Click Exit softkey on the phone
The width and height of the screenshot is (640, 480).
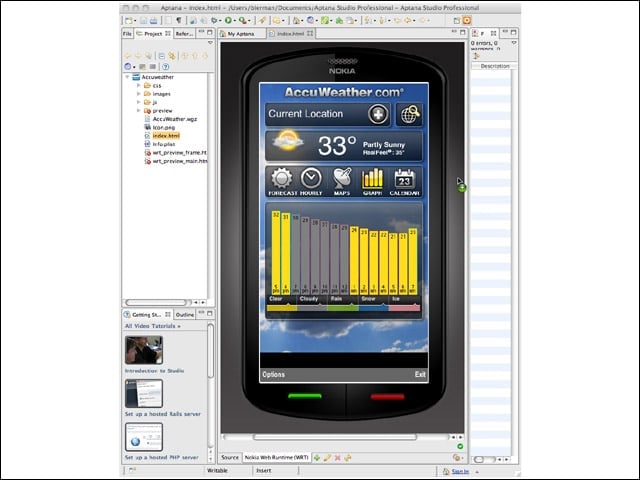[420, 374]
